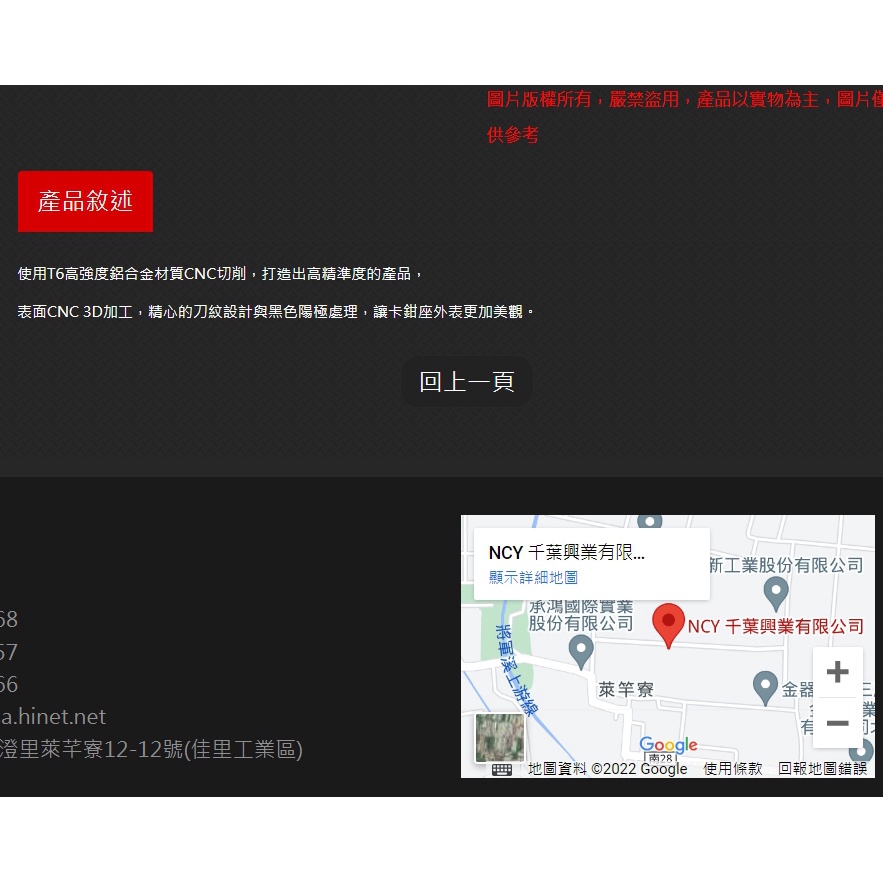Zoom in the map with plus button

pos(837,672)
